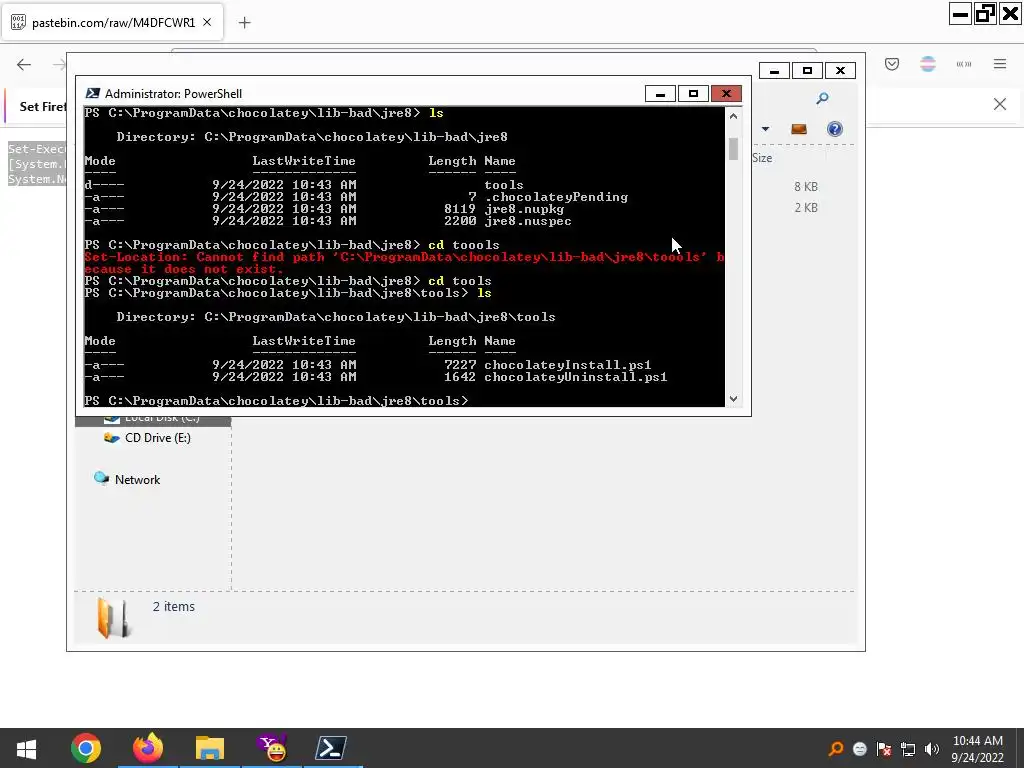Click PowerShell scrollbar up arrow

point(733,116)
